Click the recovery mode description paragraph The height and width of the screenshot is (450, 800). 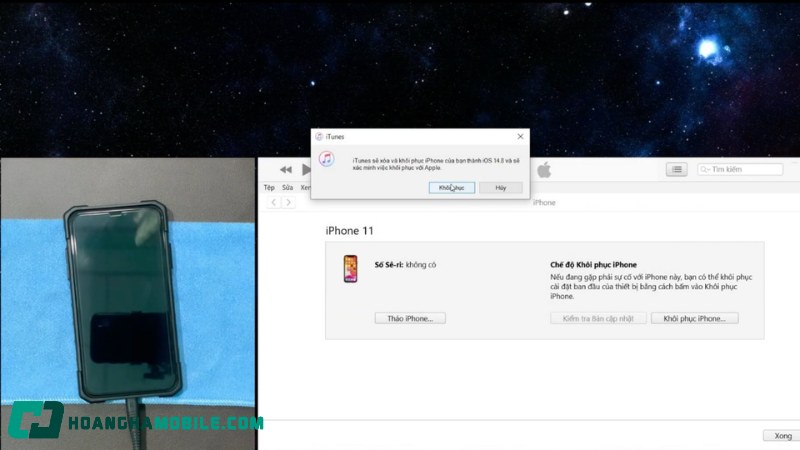click(651, 287)
